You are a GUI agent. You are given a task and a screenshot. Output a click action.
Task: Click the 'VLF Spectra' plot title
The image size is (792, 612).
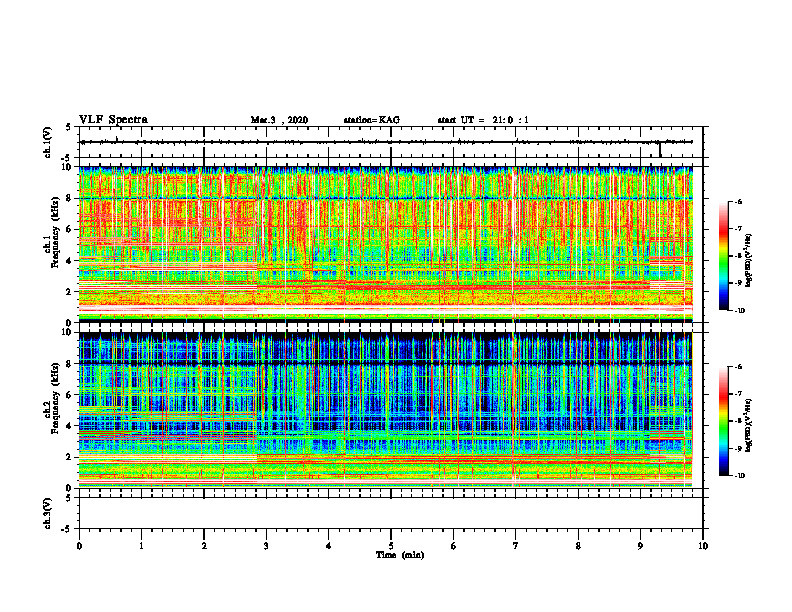coord(113,120)
